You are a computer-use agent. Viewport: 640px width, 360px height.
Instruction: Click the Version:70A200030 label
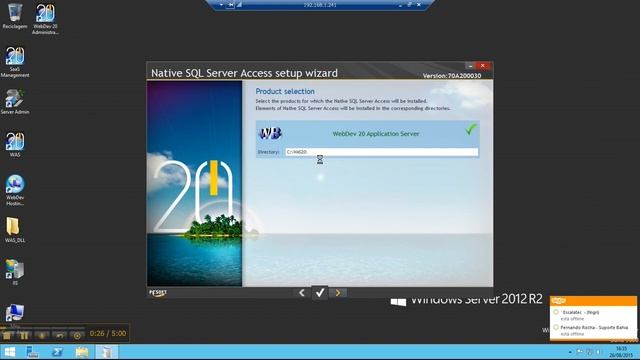coord(452,76)
